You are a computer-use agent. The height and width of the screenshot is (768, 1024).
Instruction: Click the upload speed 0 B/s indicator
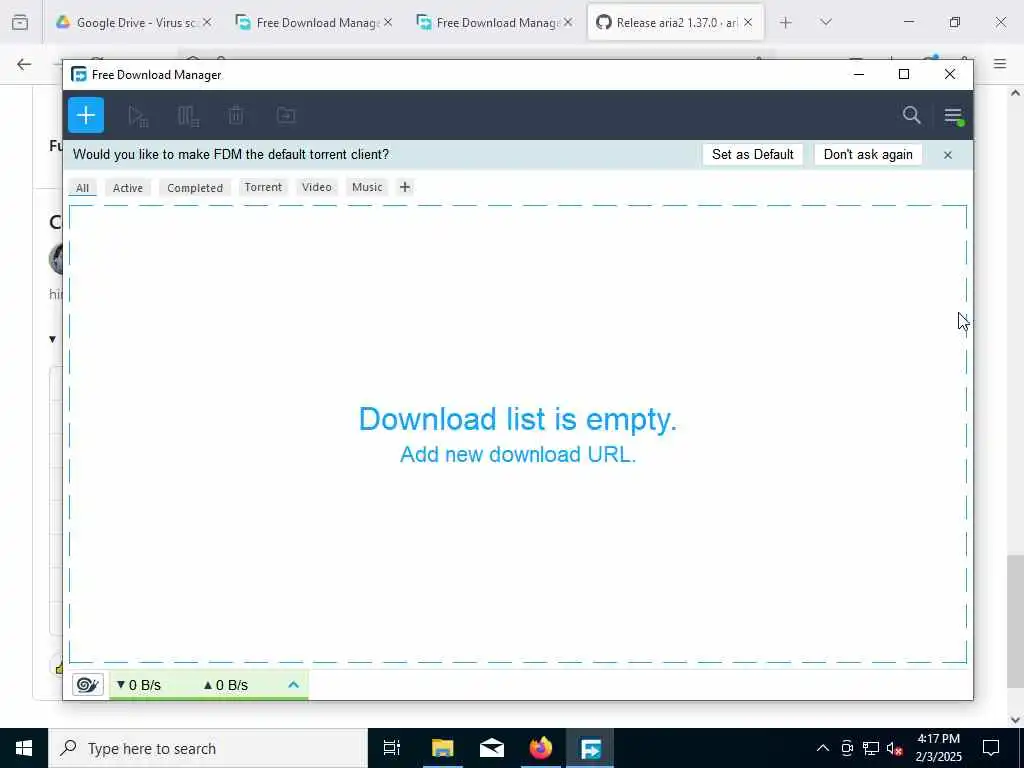click(226, 685)
